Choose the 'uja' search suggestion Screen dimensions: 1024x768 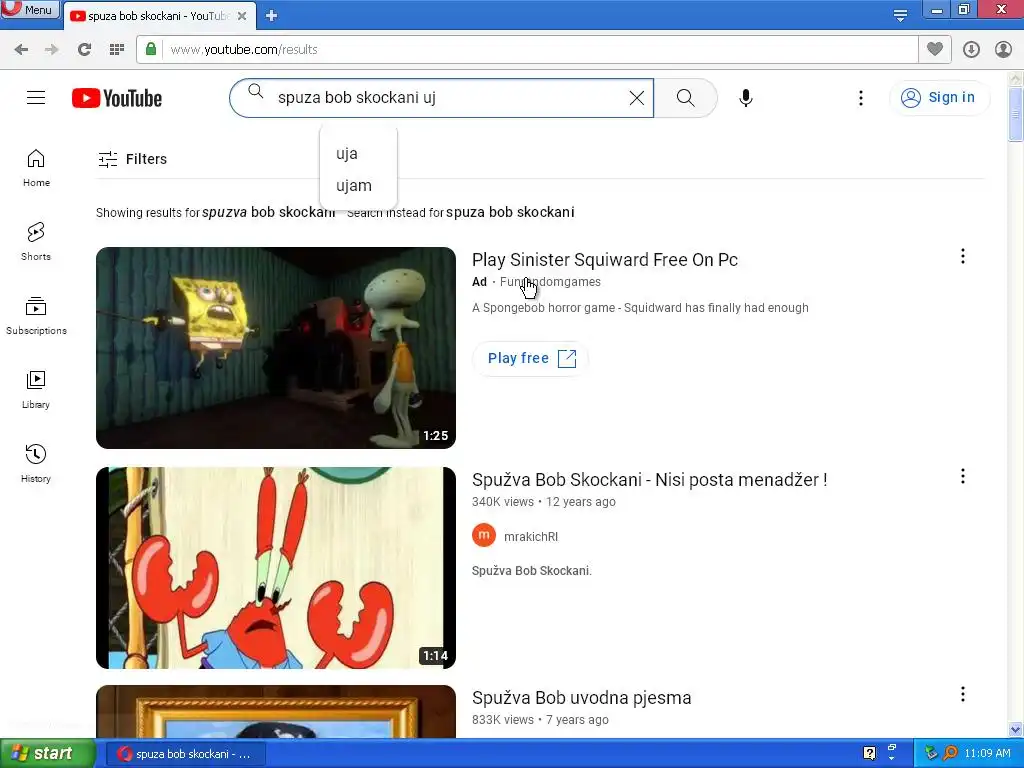pos(358,153)
